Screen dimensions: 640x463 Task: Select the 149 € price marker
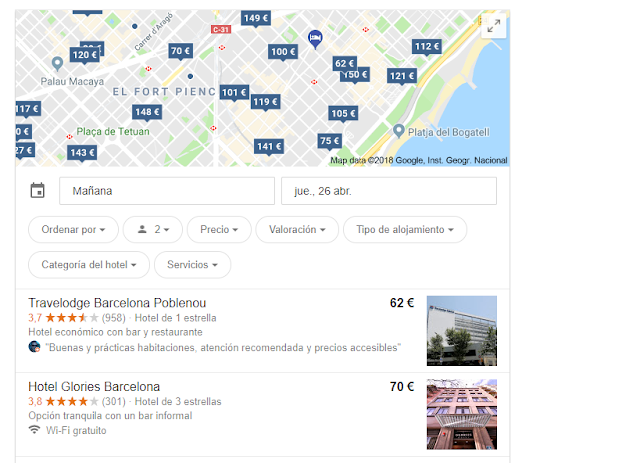(x=256, y=19)
